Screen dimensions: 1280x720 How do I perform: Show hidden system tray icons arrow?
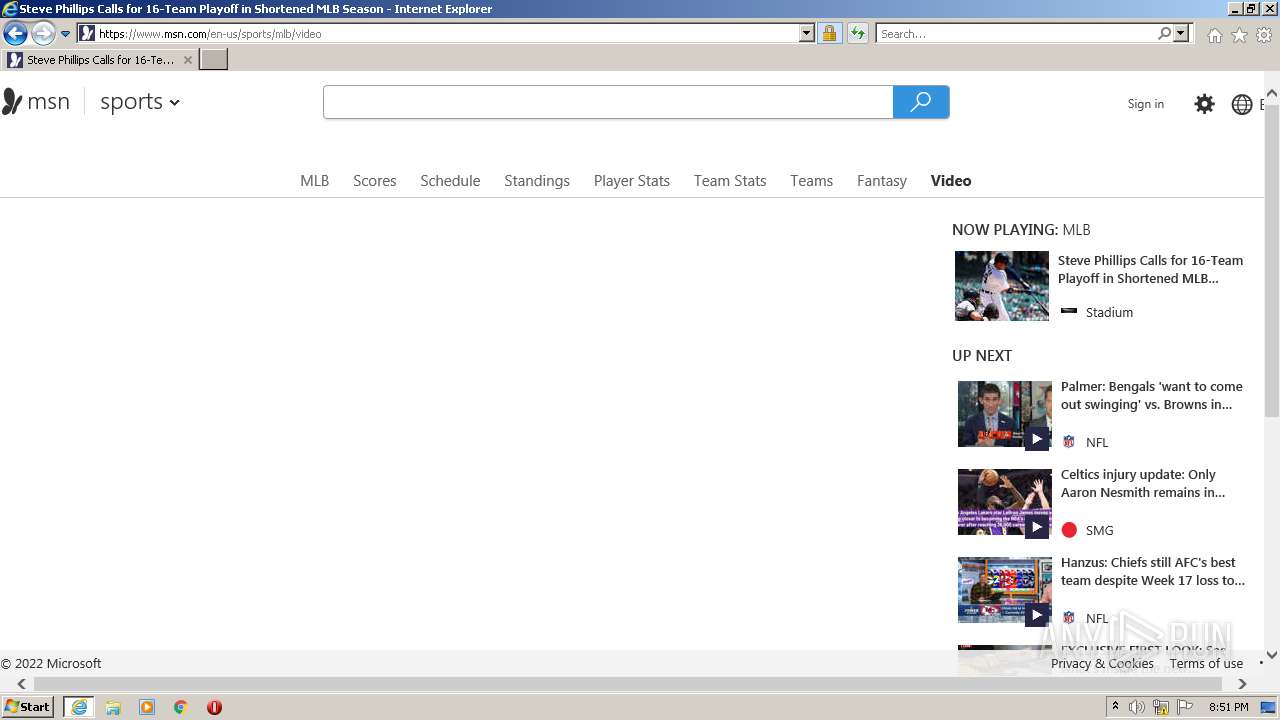[x=1115, y=707]
